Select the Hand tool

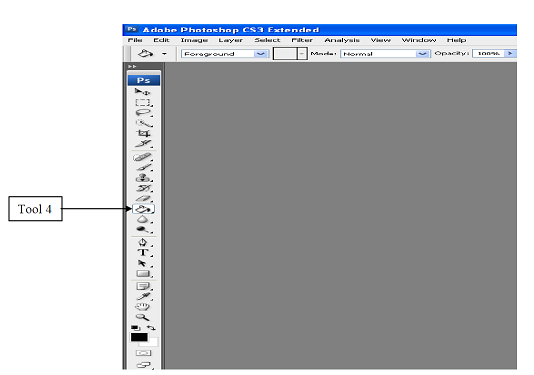(142, 307)
